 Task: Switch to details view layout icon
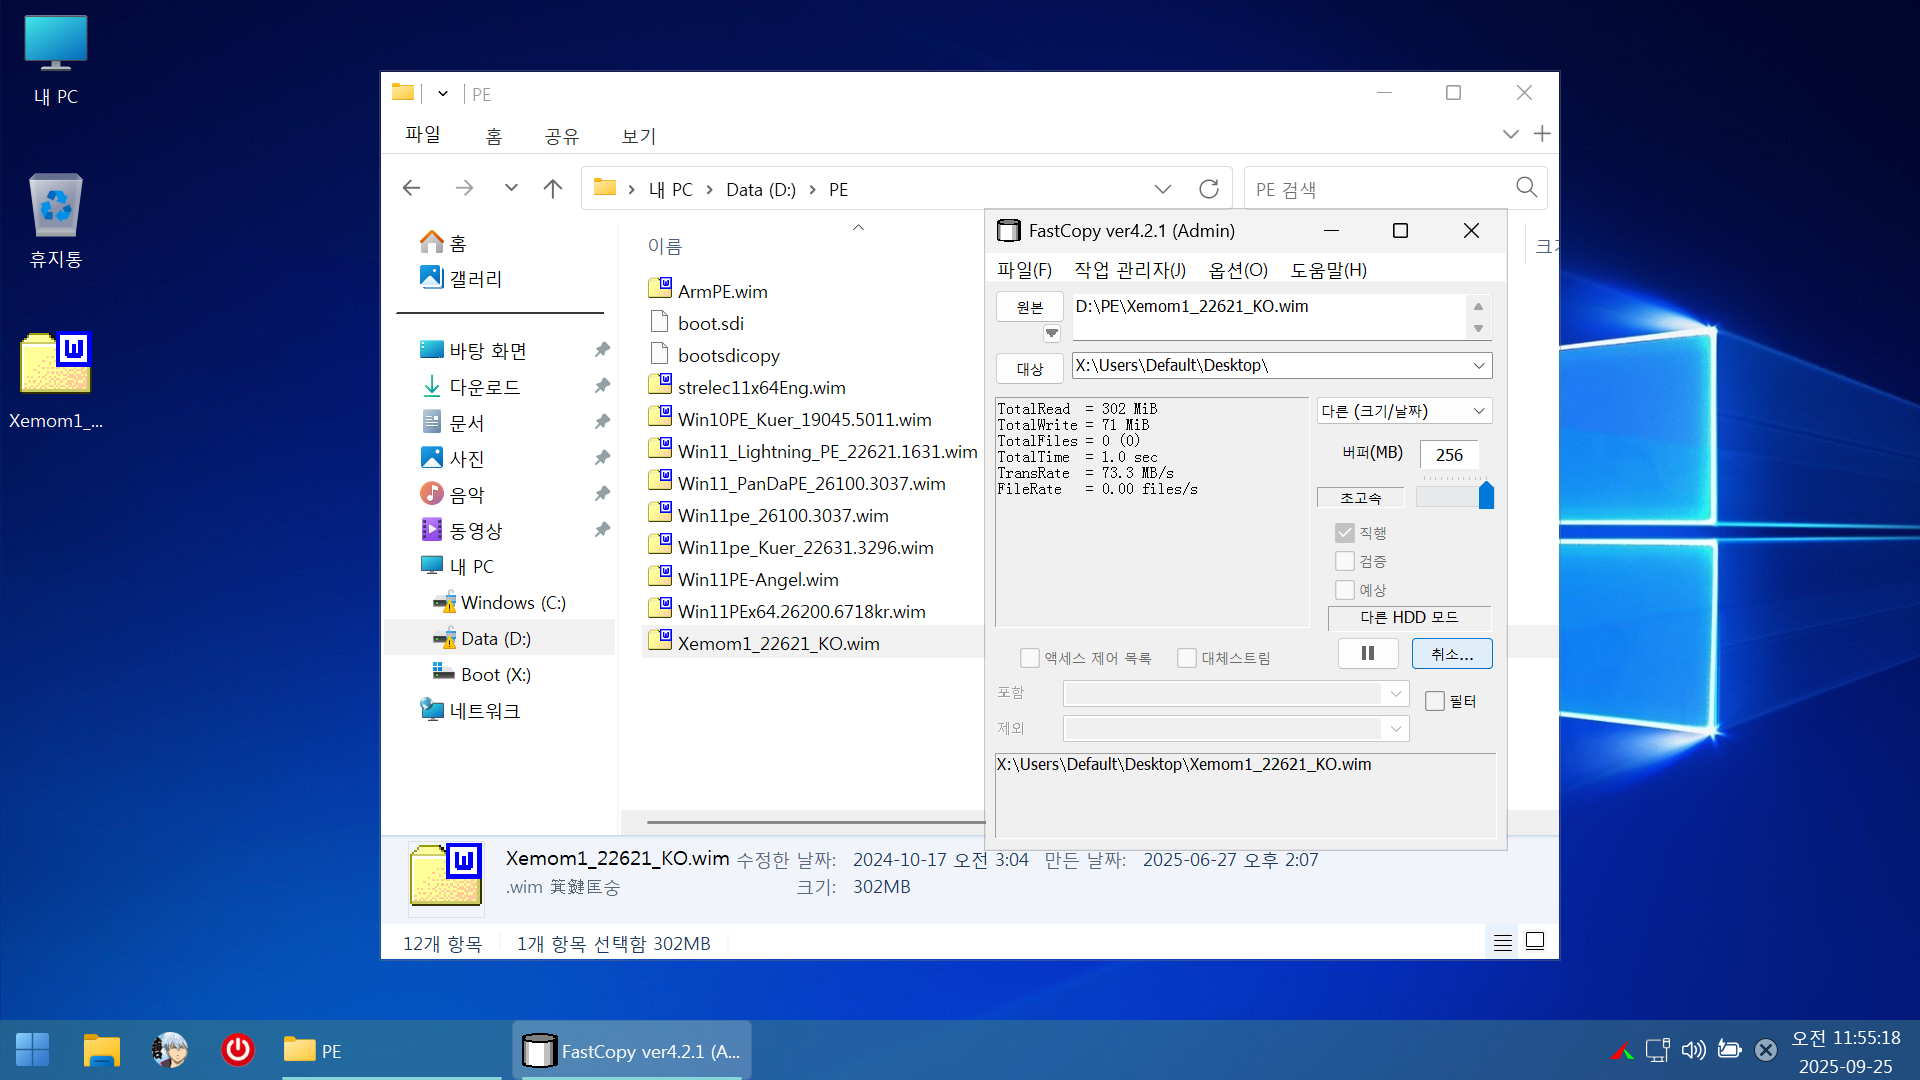1502,942
